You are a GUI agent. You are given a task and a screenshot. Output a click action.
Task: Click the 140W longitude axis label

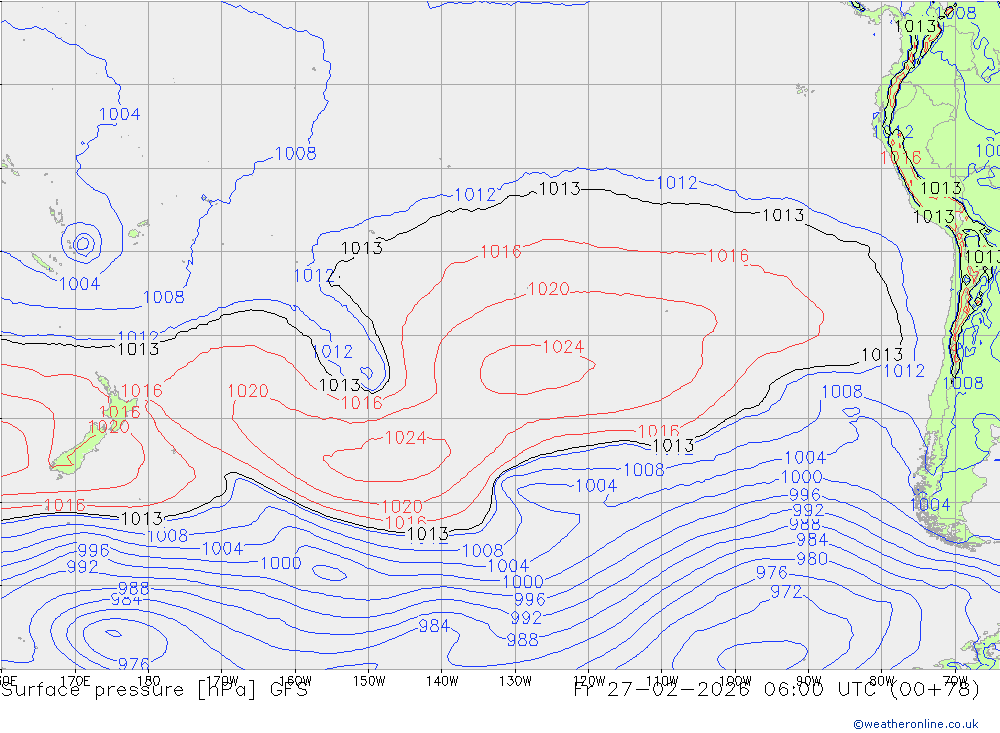[x=442, y=681]
